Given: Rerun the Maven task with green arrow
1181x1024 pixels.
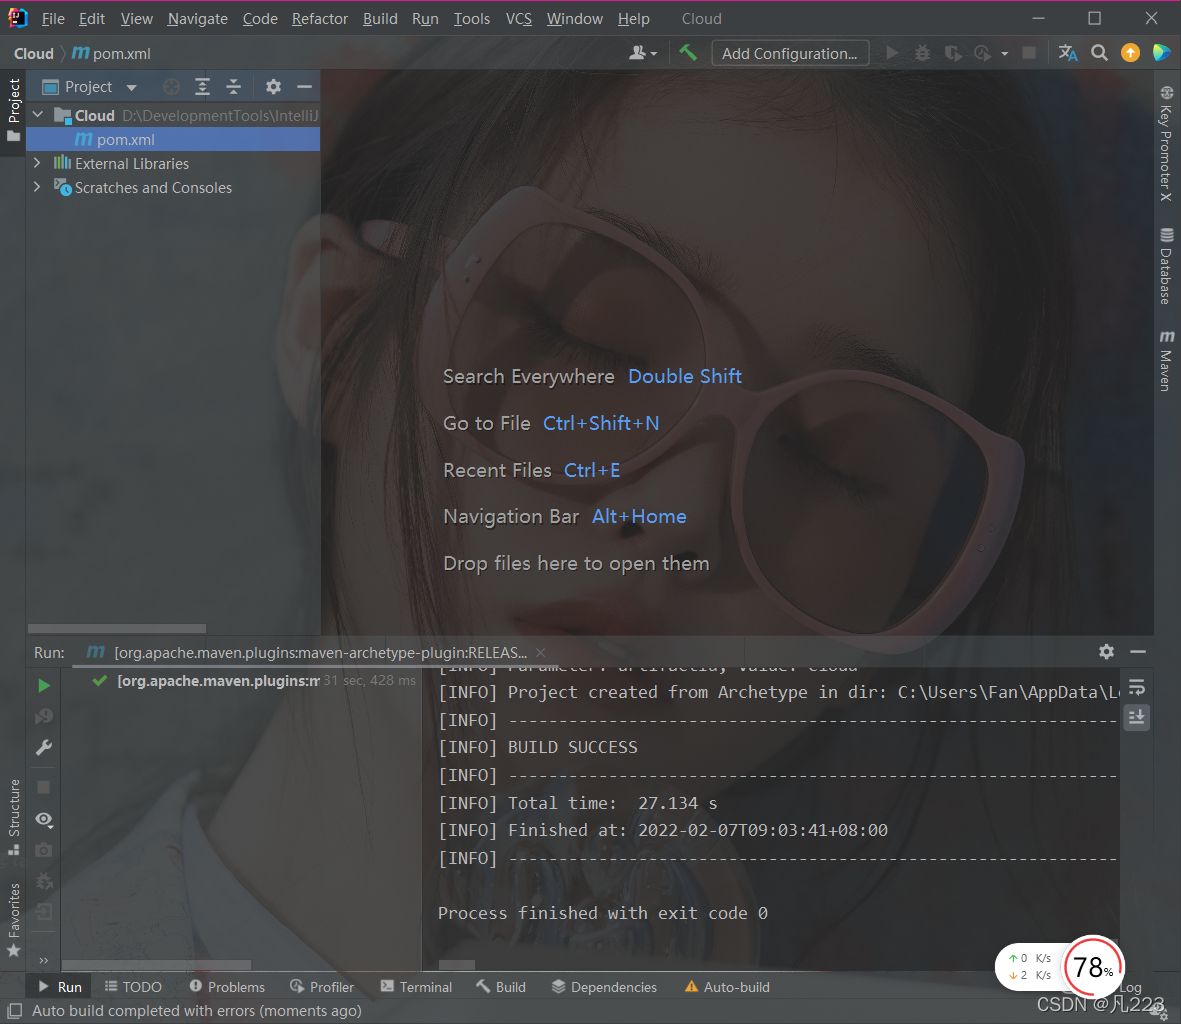Looking at the screenshot, I should pos(44,685).
